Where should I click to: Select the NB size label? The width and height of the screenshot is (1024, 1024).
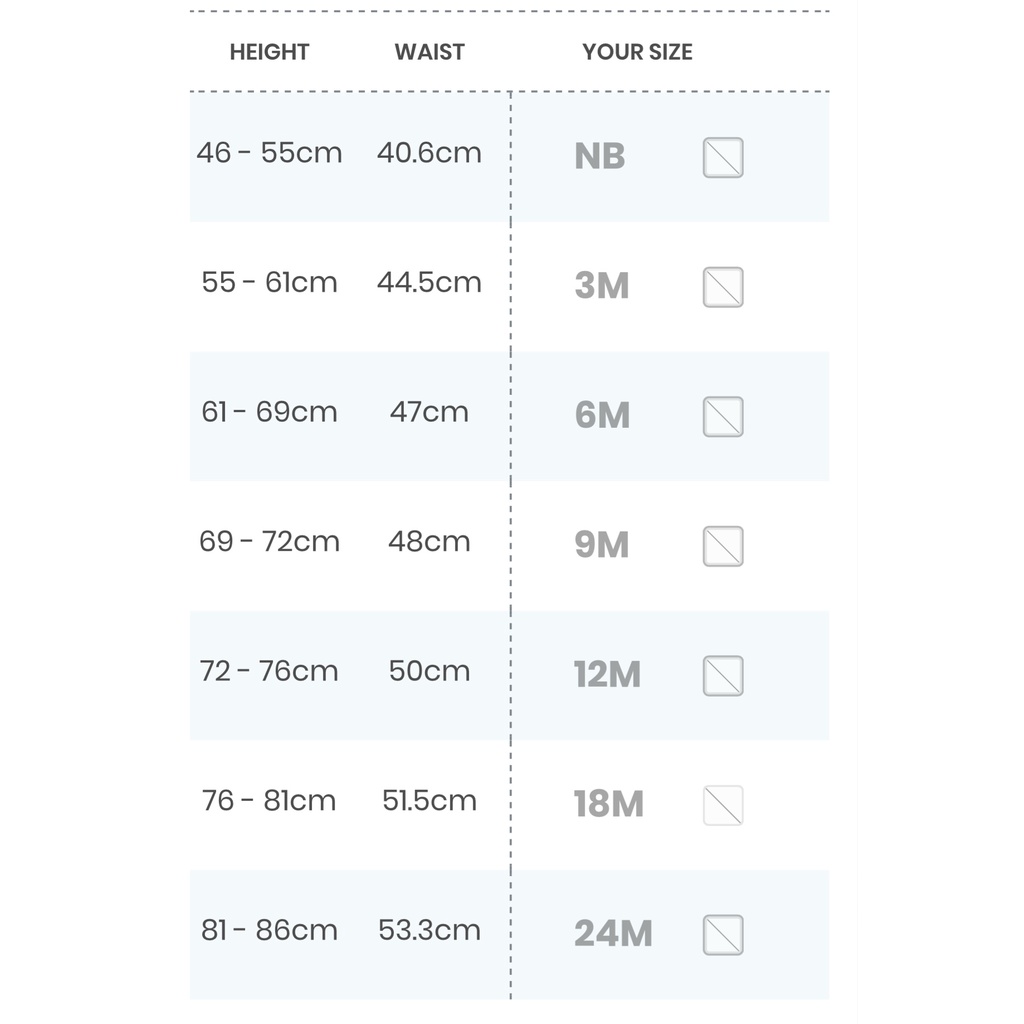600,157
